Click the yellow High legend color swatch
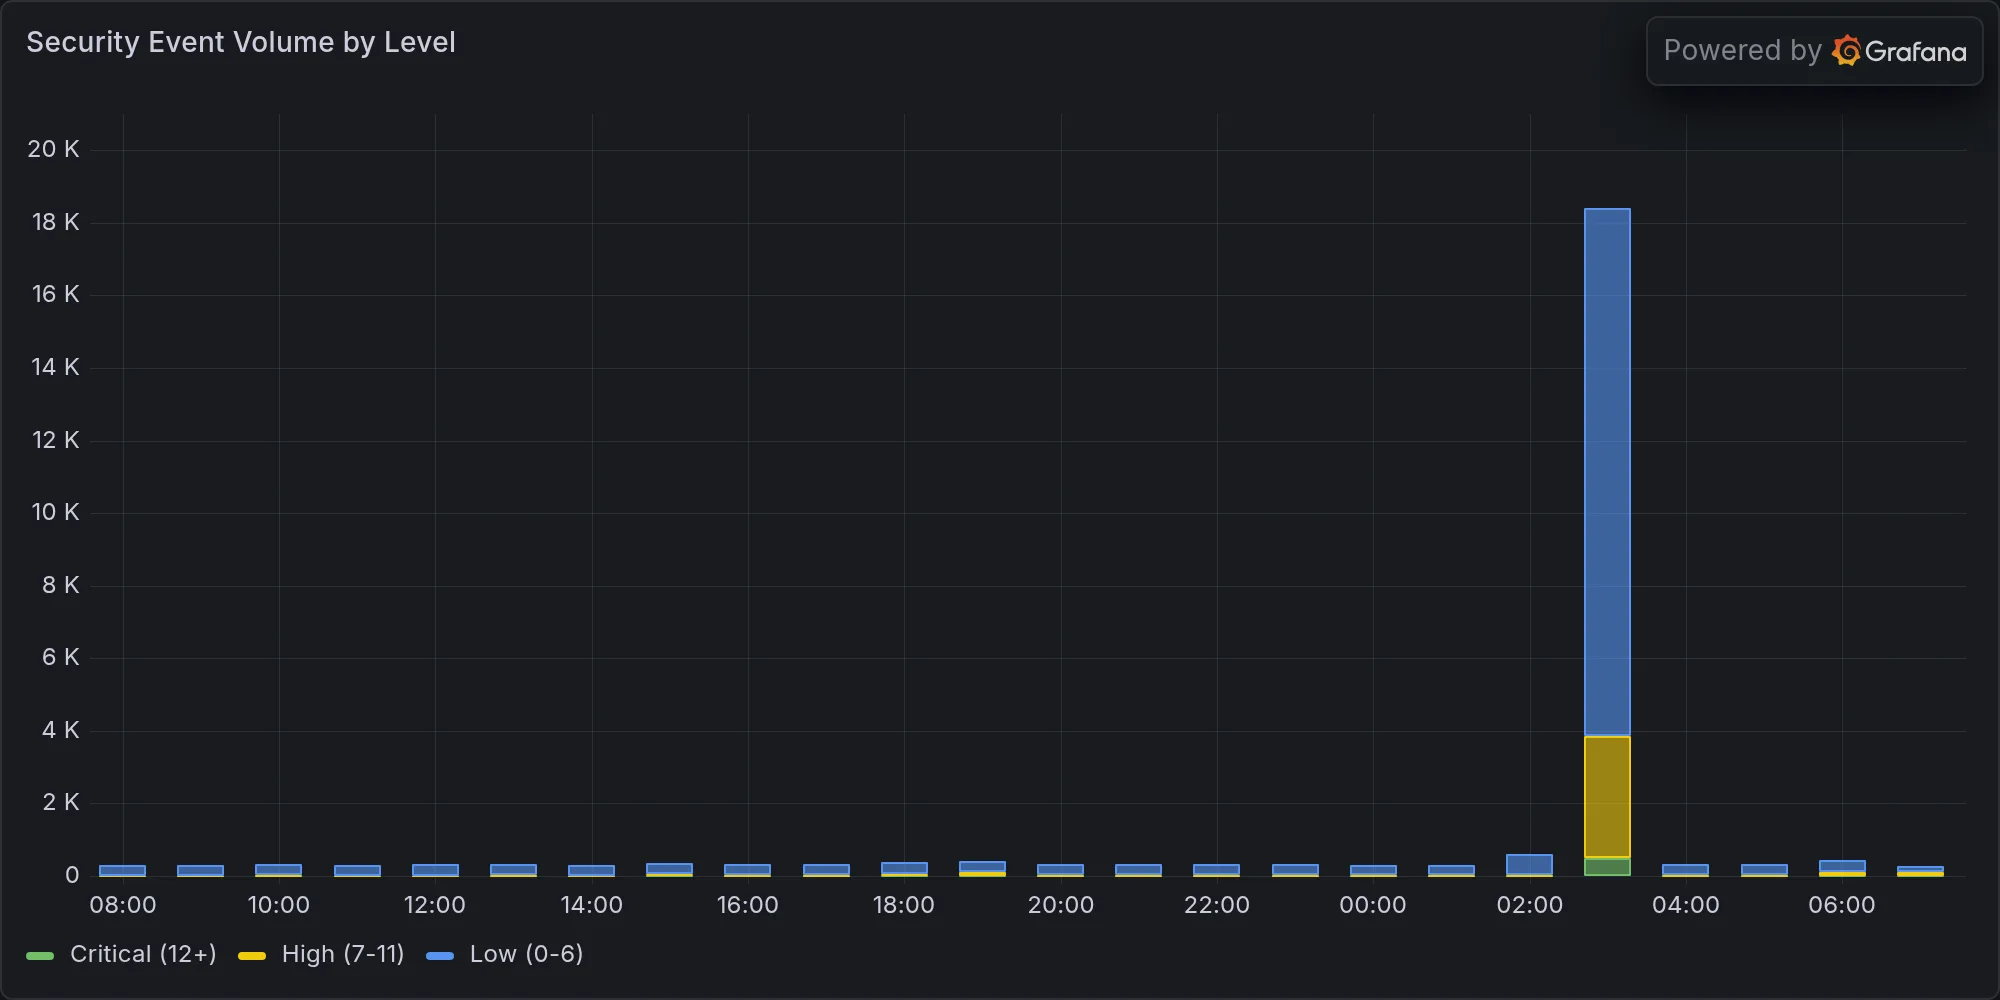 [x=252, y=956]
